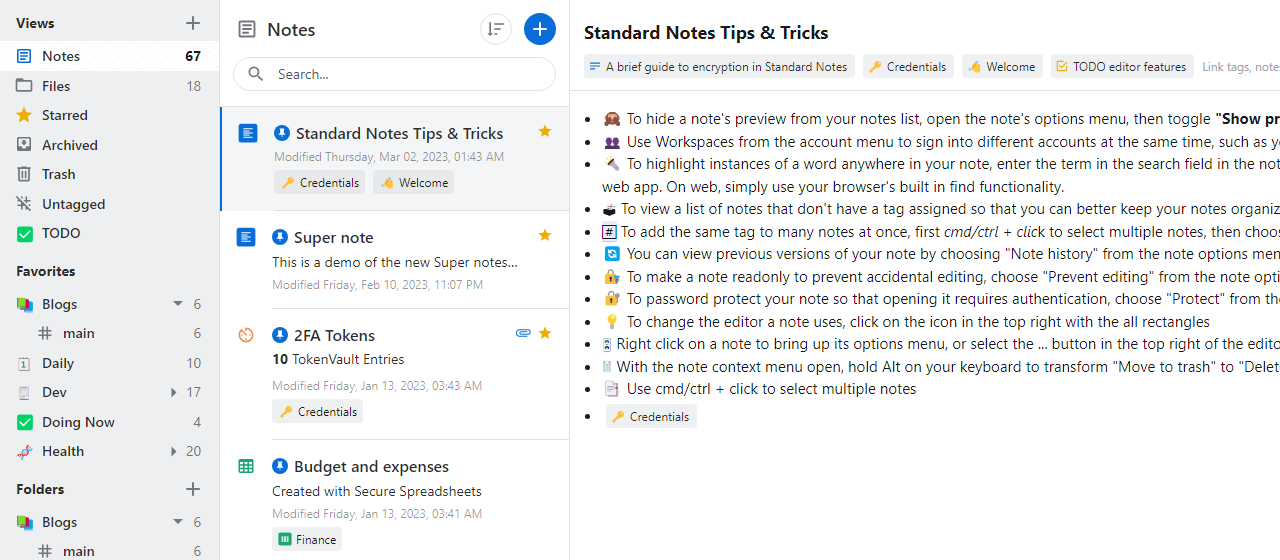This screenshot has height=560, width=1280.
Task: Click the attachment paperclip on 2FA Tokens
Action: point(523,333)
